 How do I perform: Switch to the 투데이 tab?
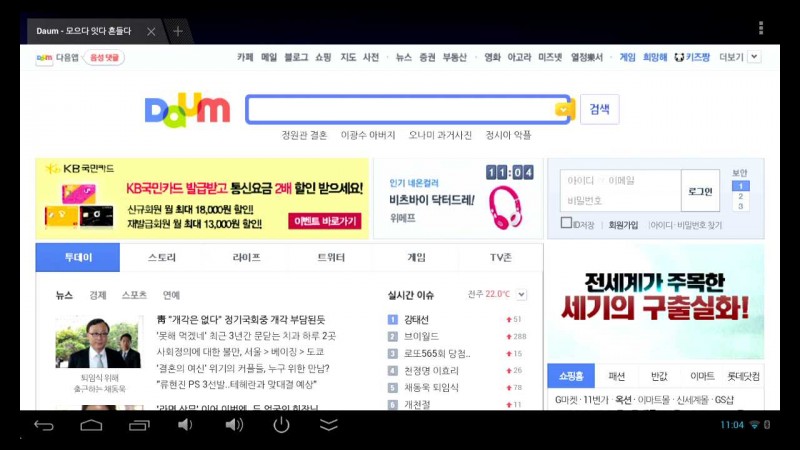78,258
